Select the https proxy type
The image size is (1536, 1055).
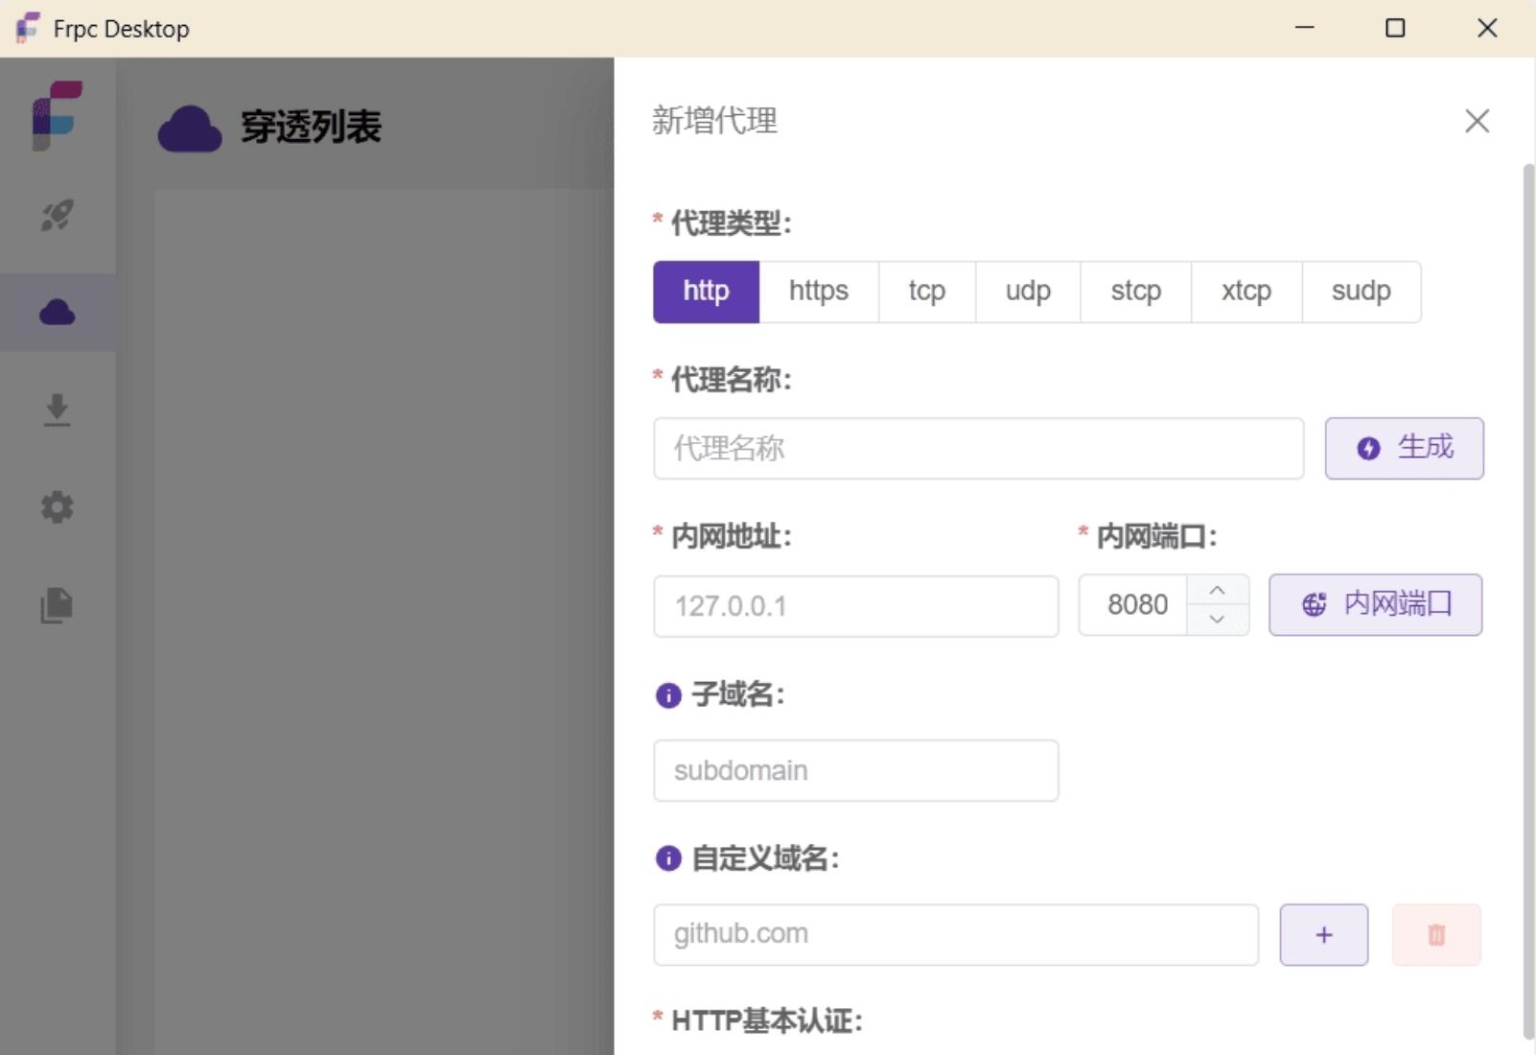click(818, 291)
